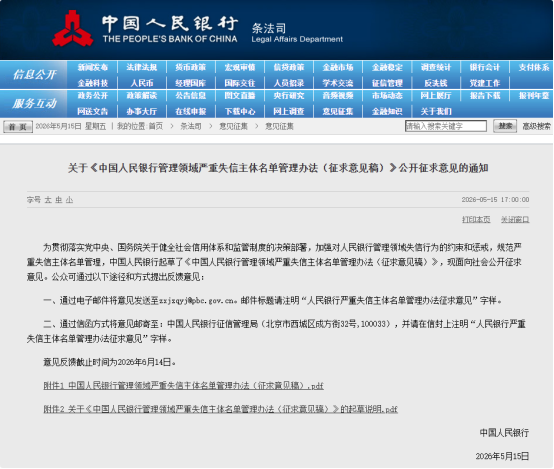The width and height of the screenshot is (554, 469).
Task: Open attachment 附件2 起草说明 pdf
Action: point(220,409)
